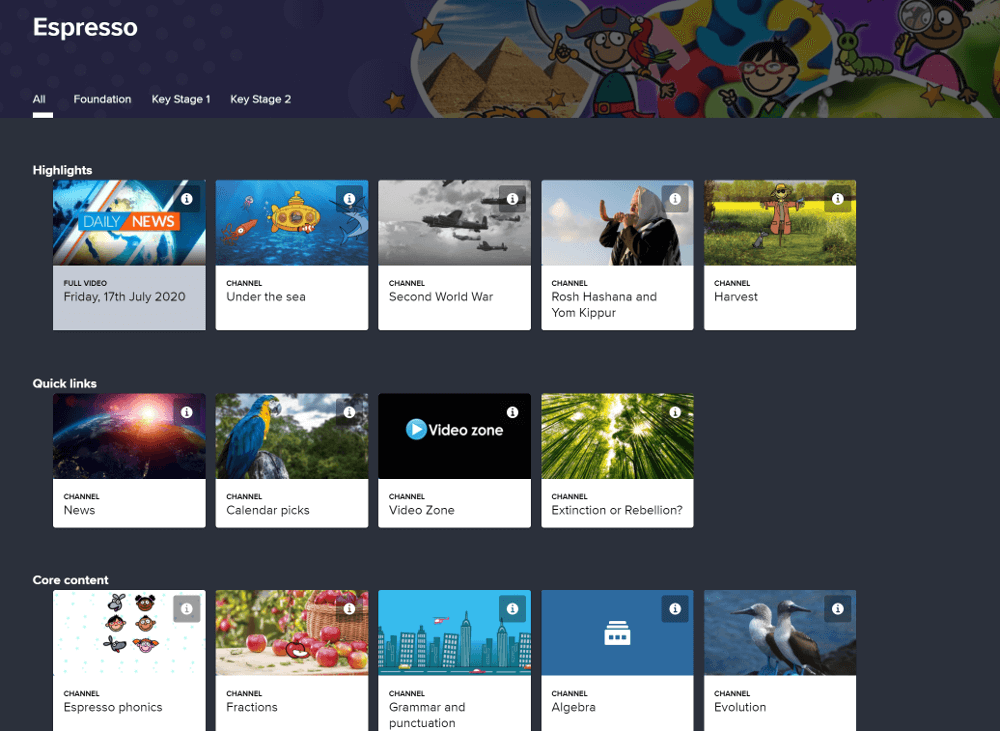This screenshot has width=1000, height=731.
Task: Open Friday, 17th July 2020 full video
Action: click(x=124, y=297)
